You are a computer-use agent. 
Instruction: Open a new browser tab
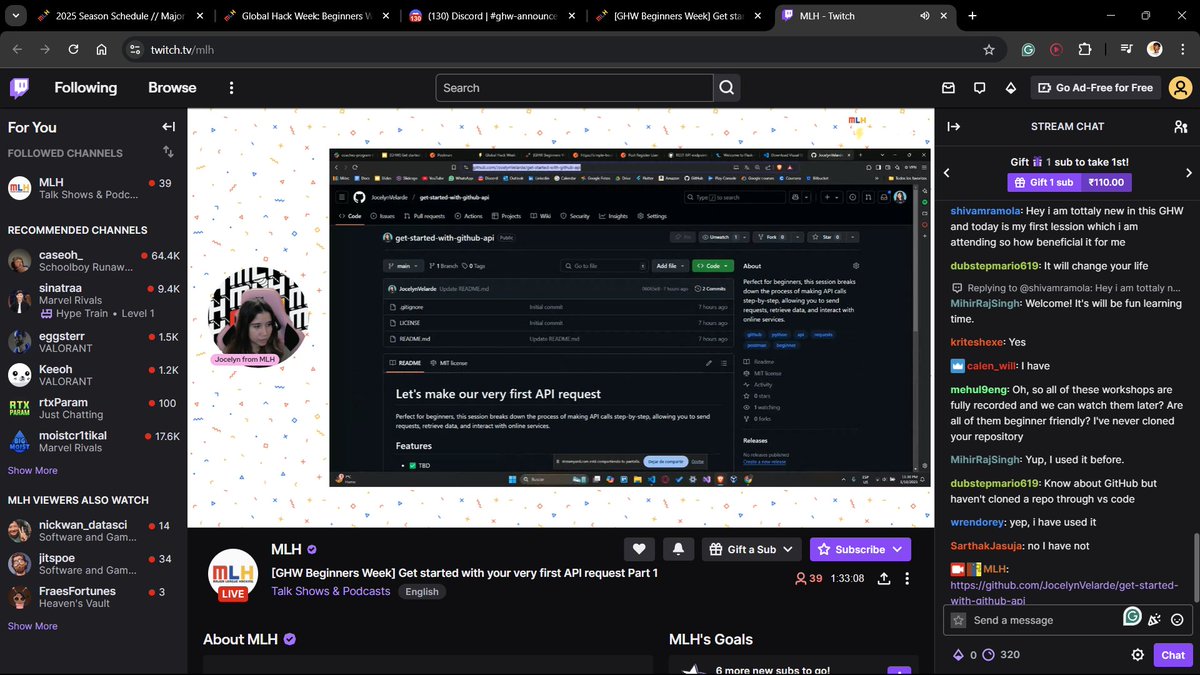coord(972,16)
